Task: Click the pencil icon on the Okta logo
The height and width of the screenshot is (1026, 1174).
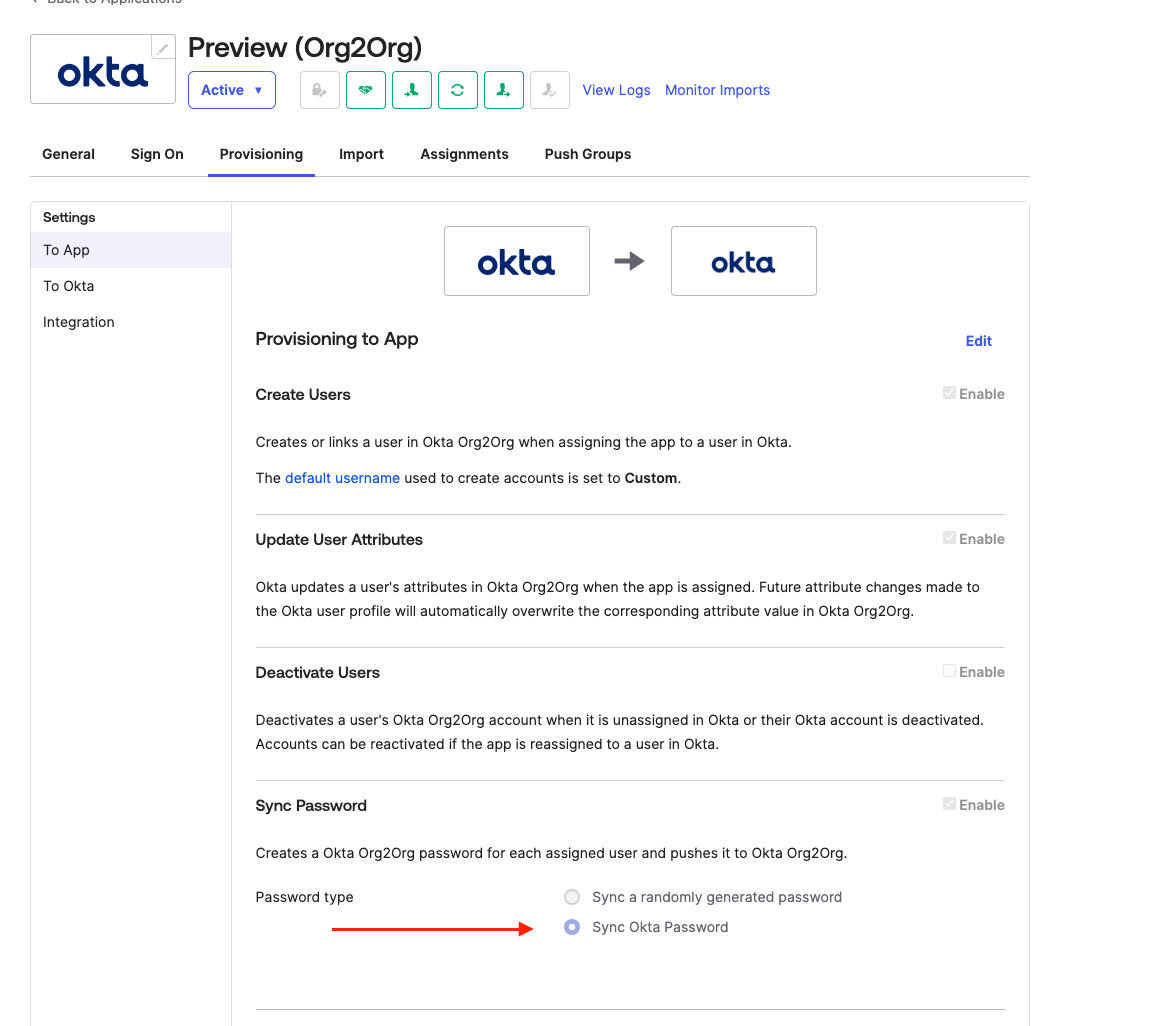Action: click(x=162, y=48)
